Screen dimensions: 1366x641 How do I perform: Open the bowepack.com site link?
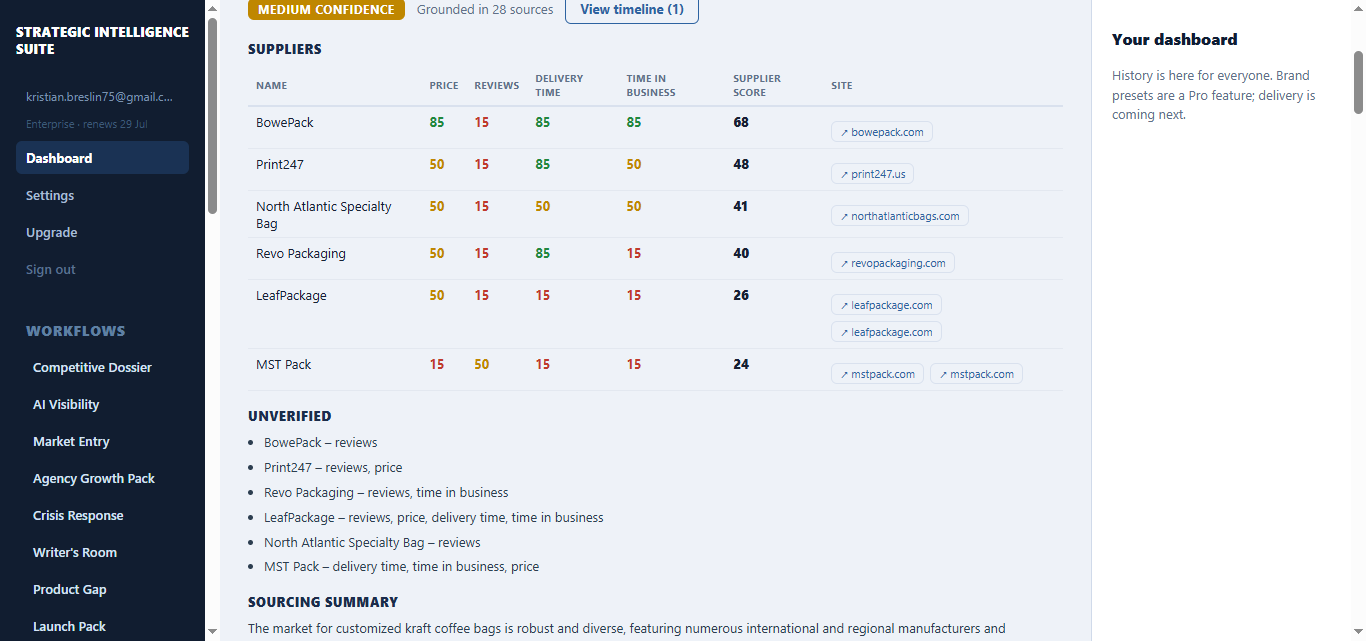(881, 132)
